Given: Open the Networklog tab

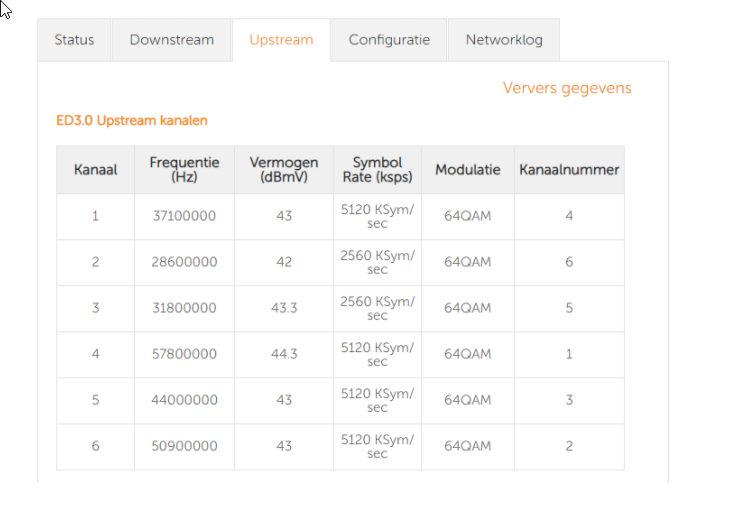Looking at the screenshot, I should pyautogui.click(x=504, y=40).
